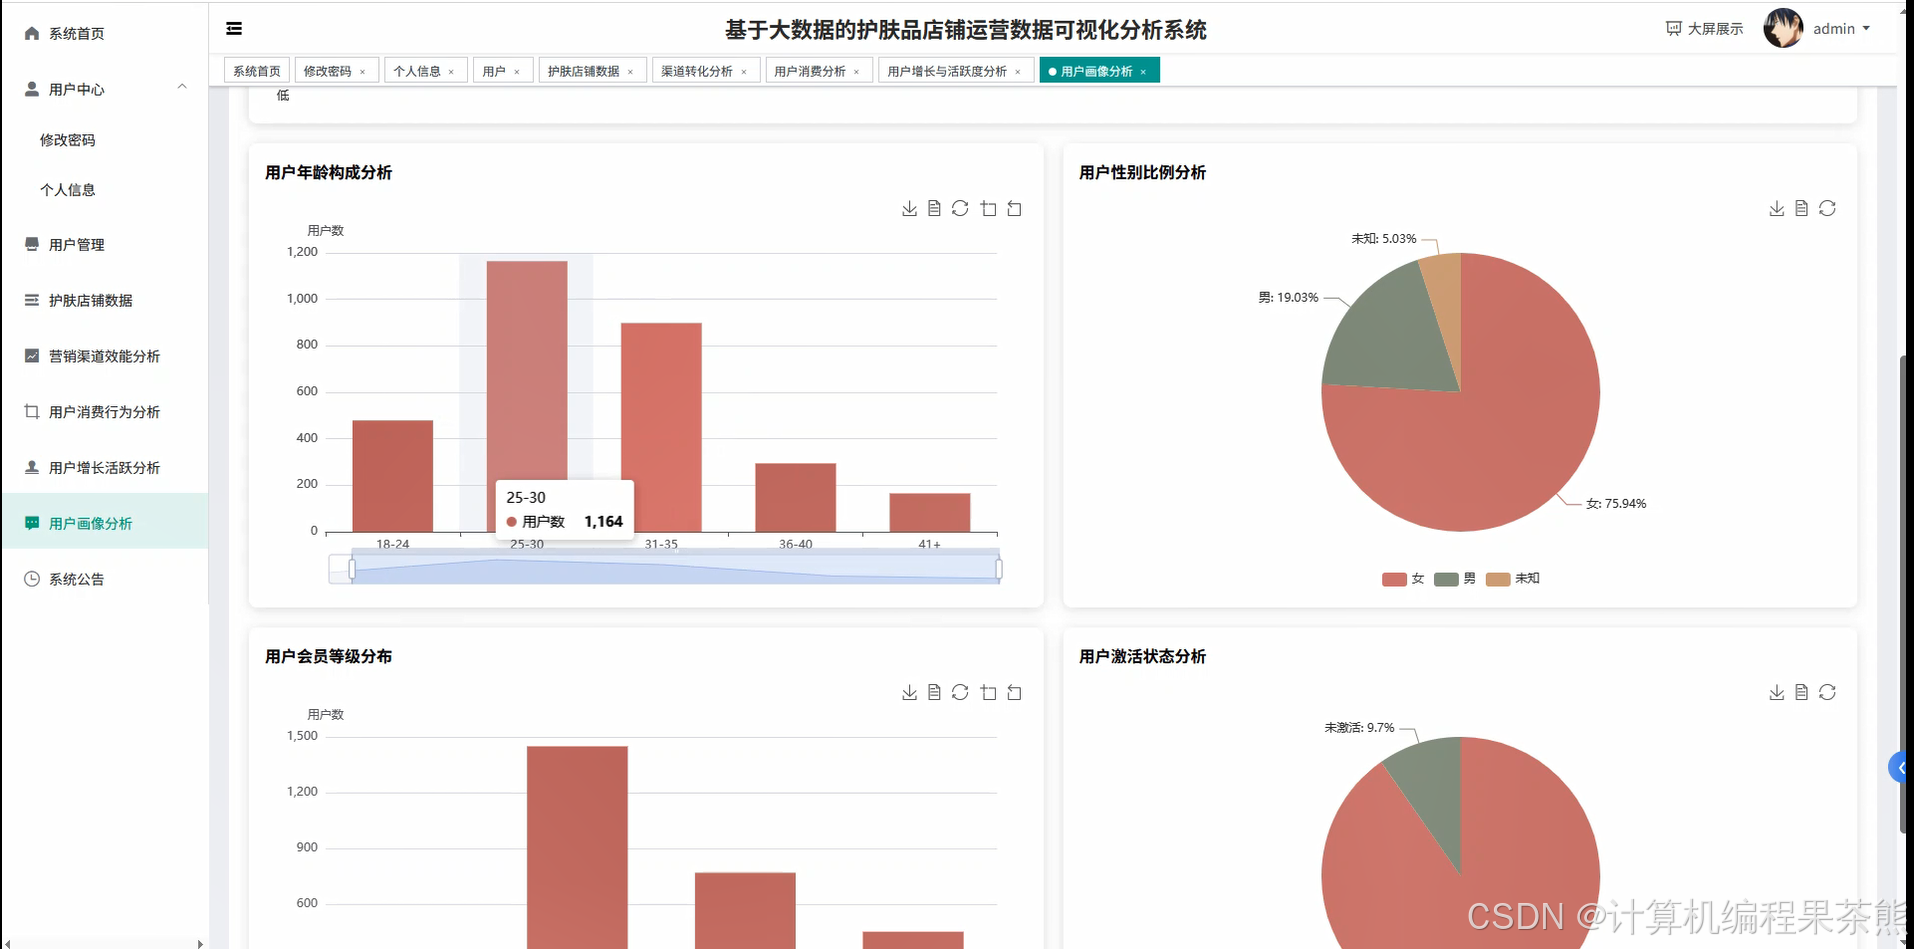Click the clock icon beside 系统公告
The image size is (1914, 949).
point(32,579)
